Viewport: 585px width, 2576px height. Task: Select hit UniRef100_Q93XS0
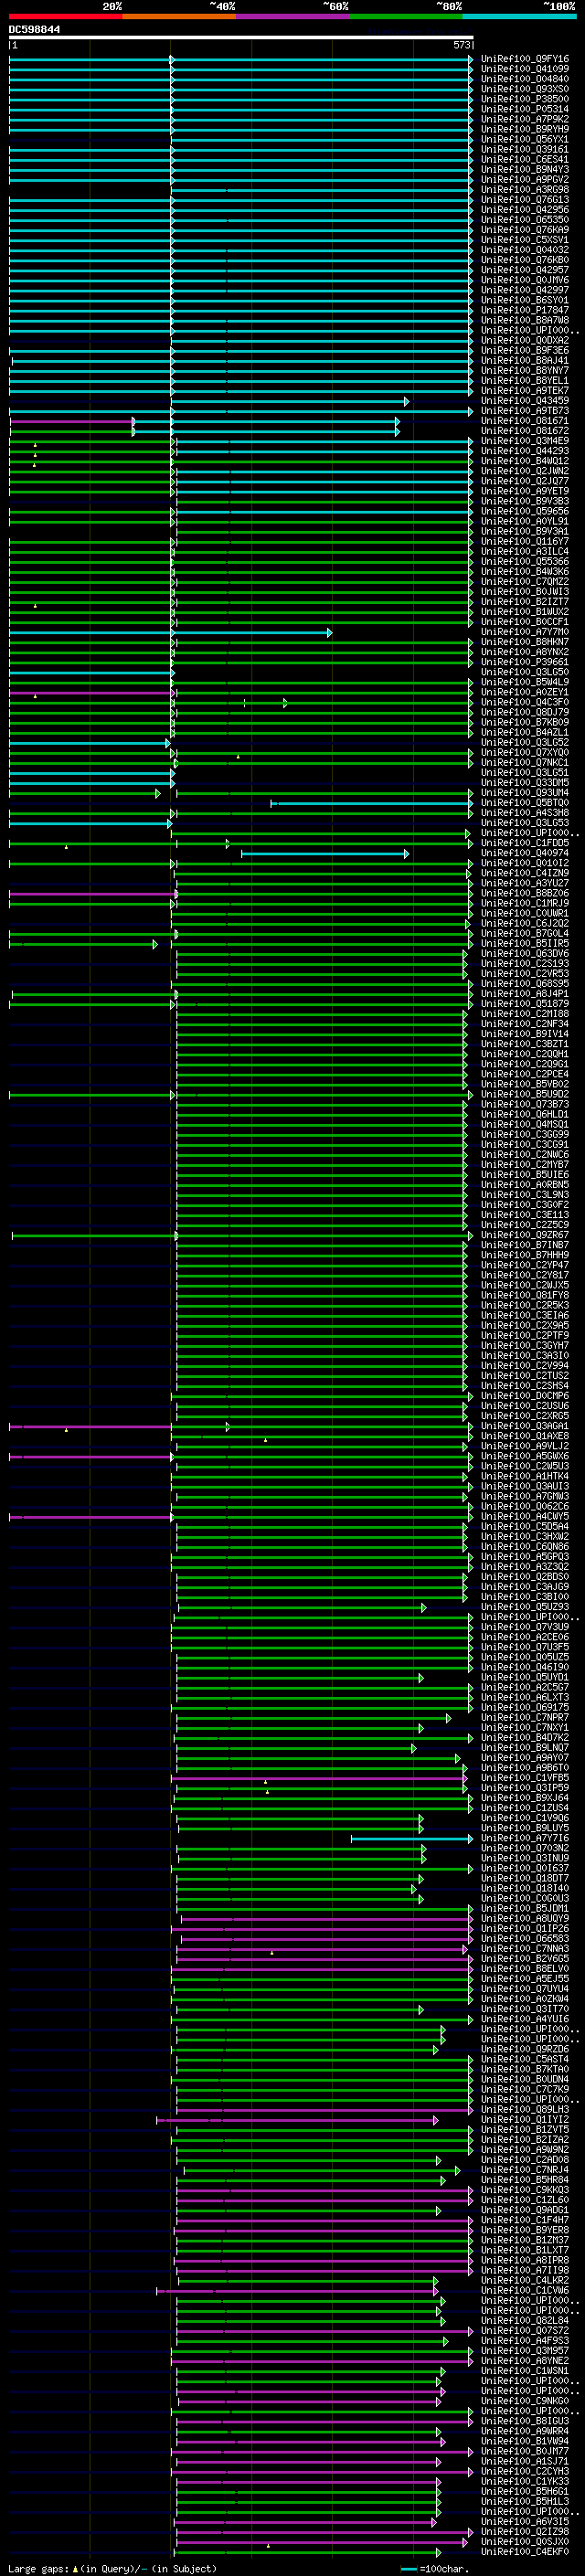[524, 89]
